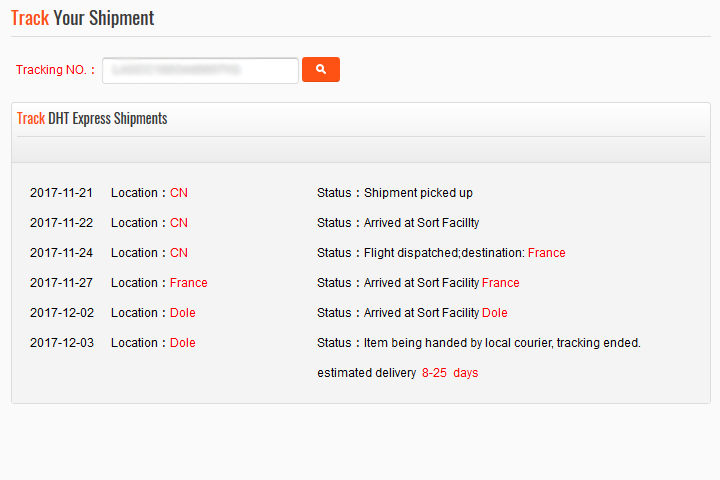The image size is (720, 480).
Task: Select the 'Track DHT Express Shipments' heading
Action: pyautogui.click(x=92, y=119)
